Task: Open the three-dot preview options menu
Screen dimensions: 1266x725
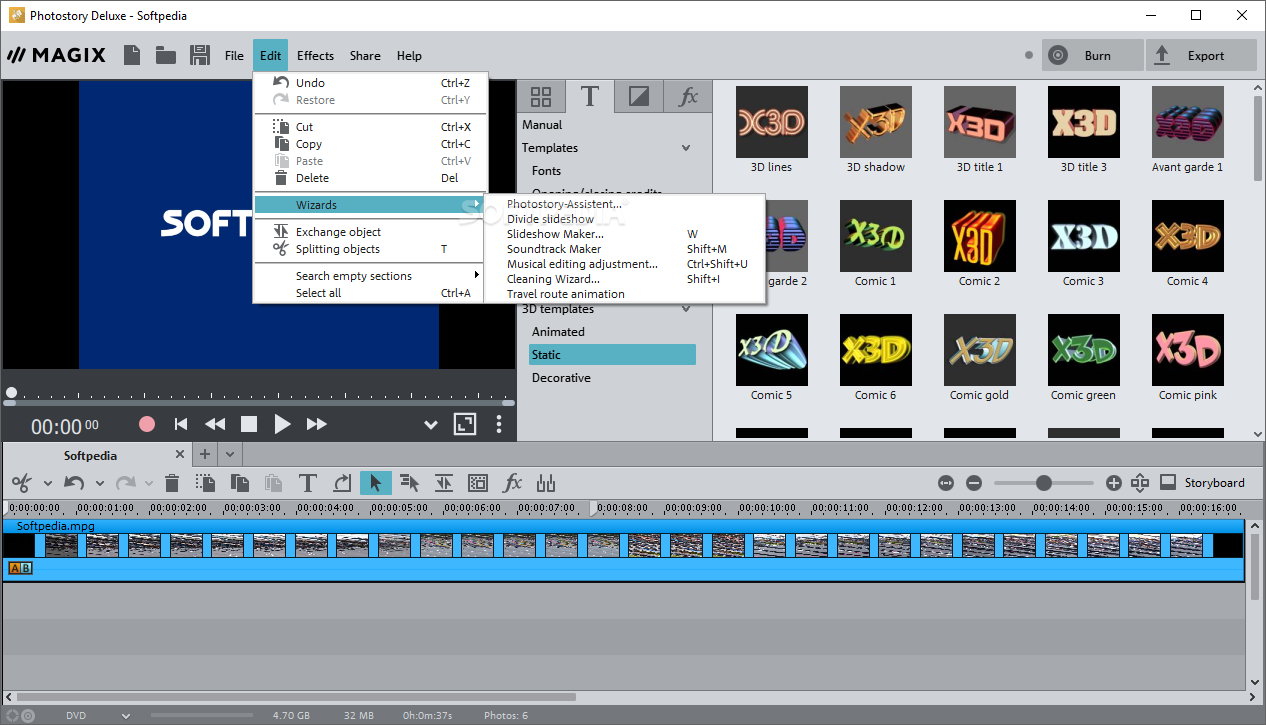Action: pos(499,424)
